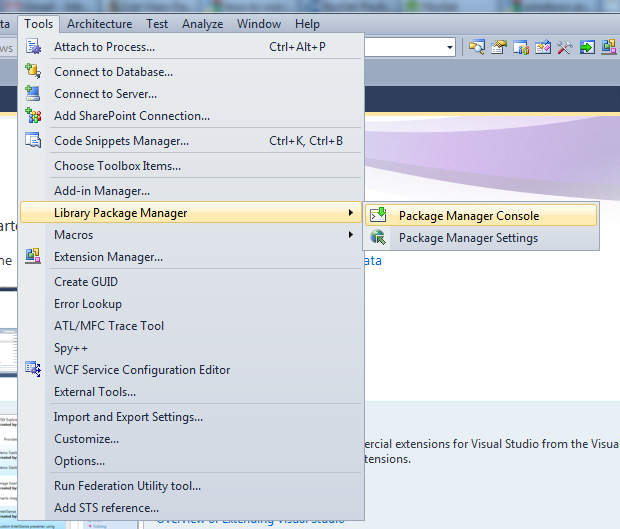The image size is (620, 529).
Task: Click the hammer and wrench toolbar icon
Action: [565, 47]
